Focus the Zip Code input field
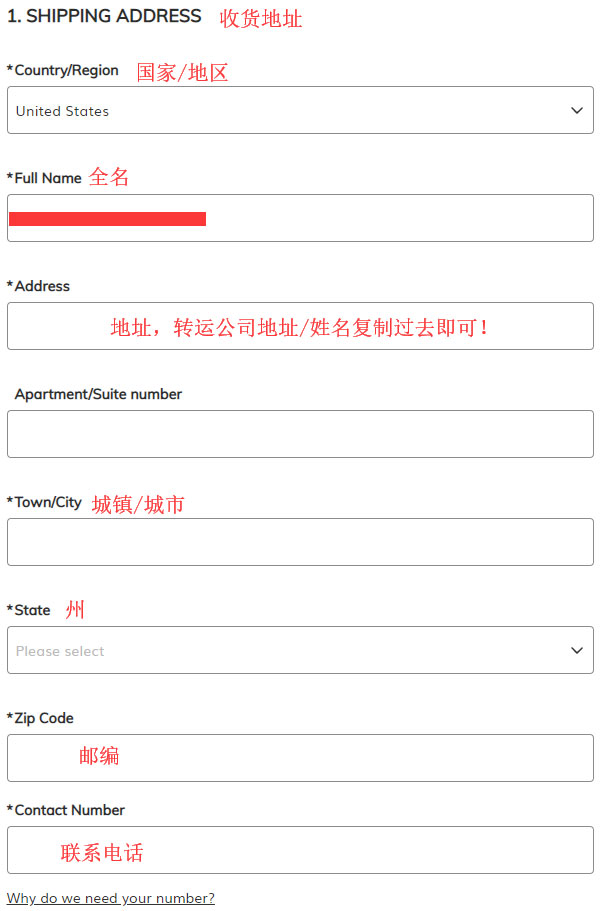Viewport: 602px width, 911px height. point(300,759)
